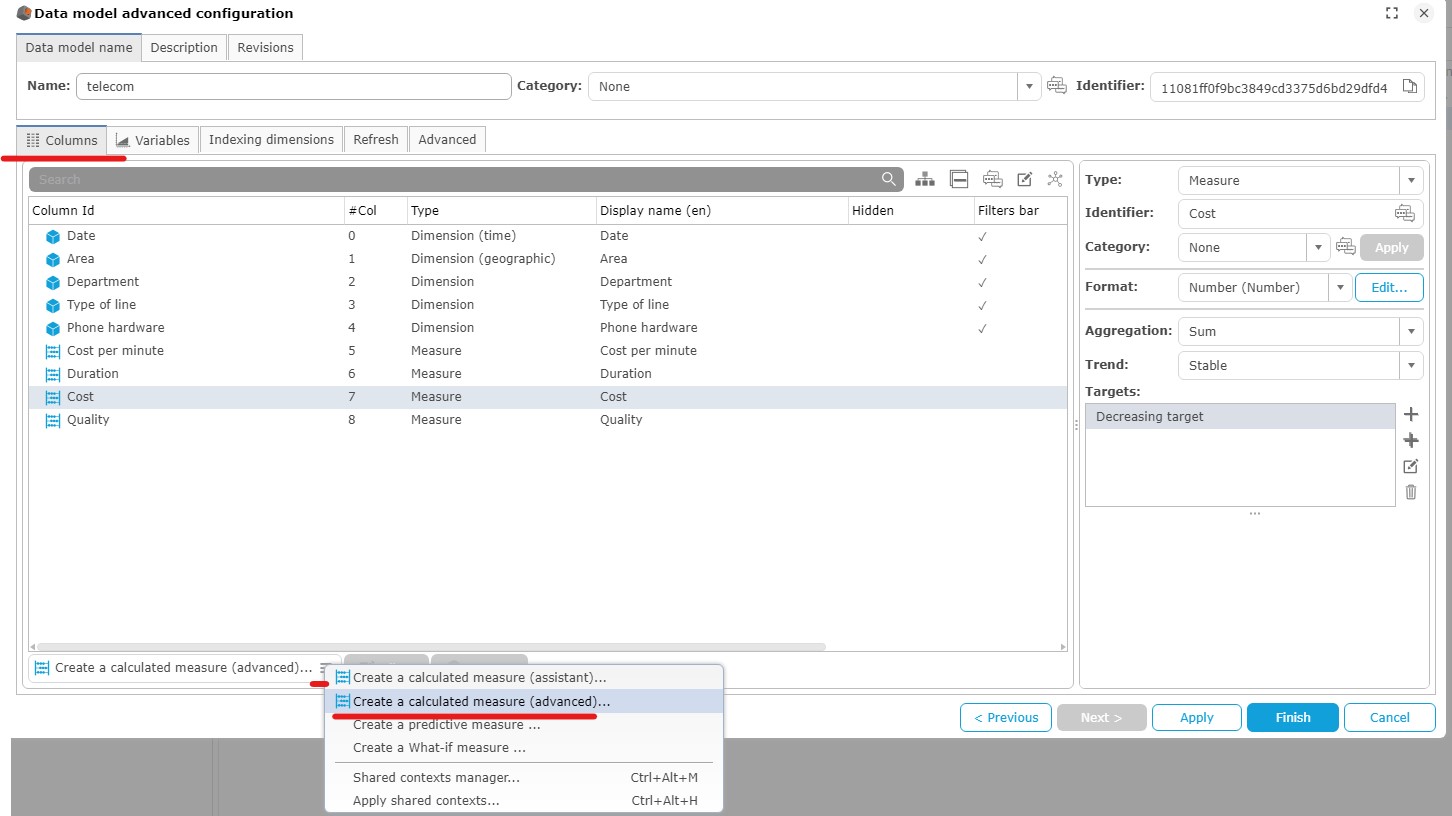Viewport: 1452px width, 816px height.
Task: Click the search magnifier icon in the columns search bar
Action: [889, 179]
